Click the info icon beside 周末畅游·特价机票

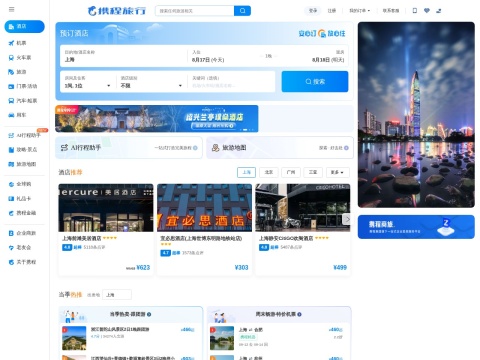coord(299,314)
